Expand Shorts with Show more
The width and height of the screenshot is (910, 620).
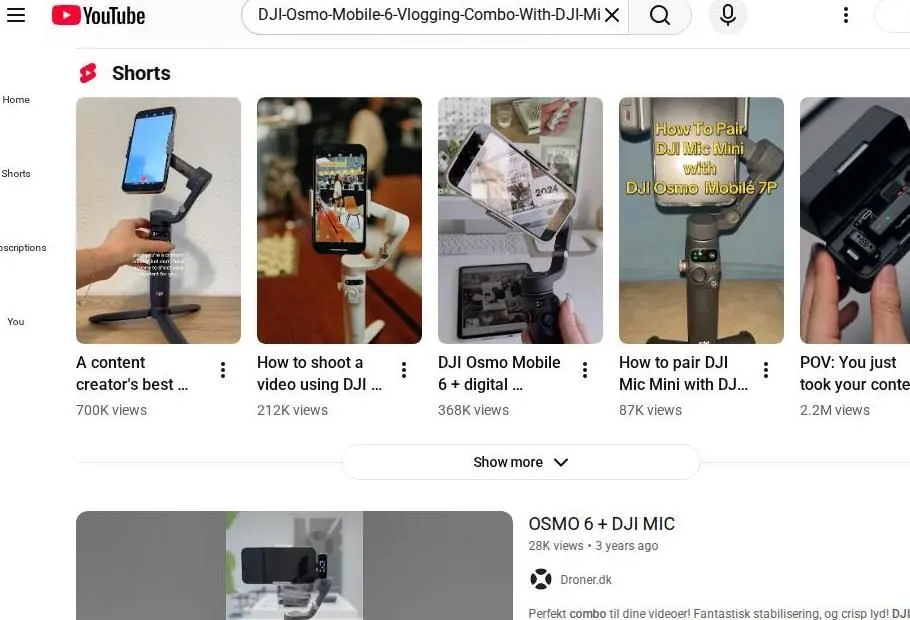click(x=521, y=462)
